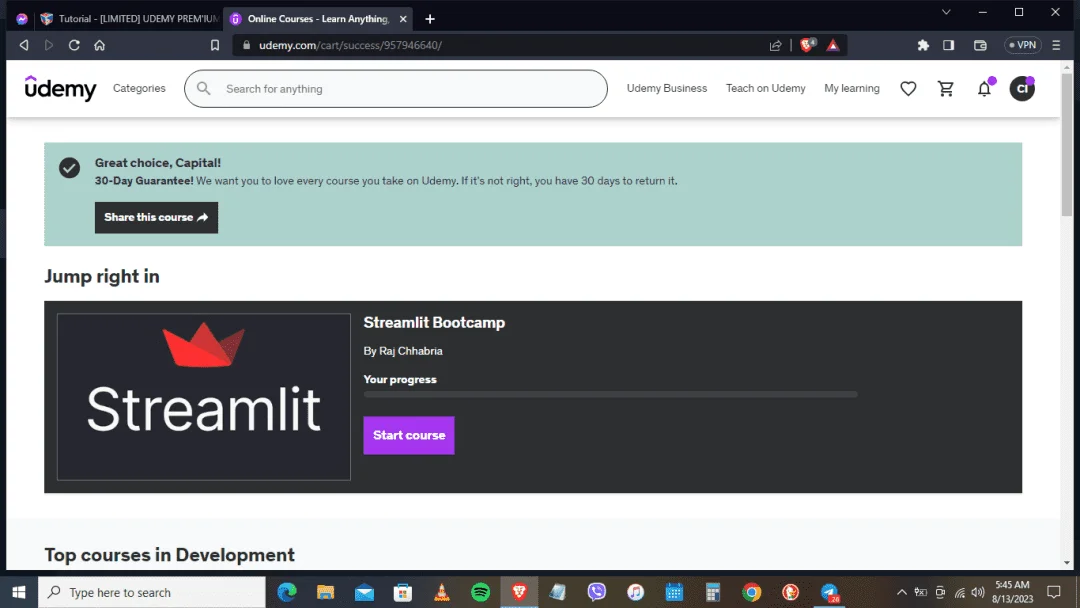The width and height of the screenshot is (1080, 608).
Task: Click the browser forward arrow
Action: coord(49,45)
